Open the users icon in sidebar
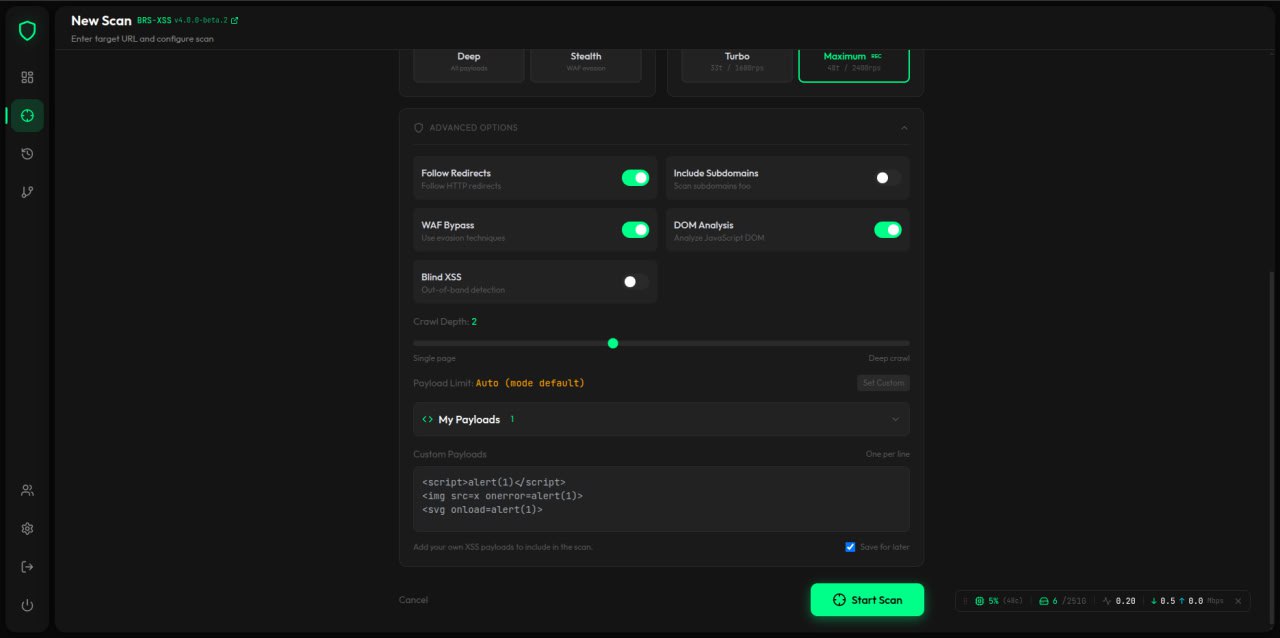Viewport: 1280px width, 638px height. click(27, 490)
